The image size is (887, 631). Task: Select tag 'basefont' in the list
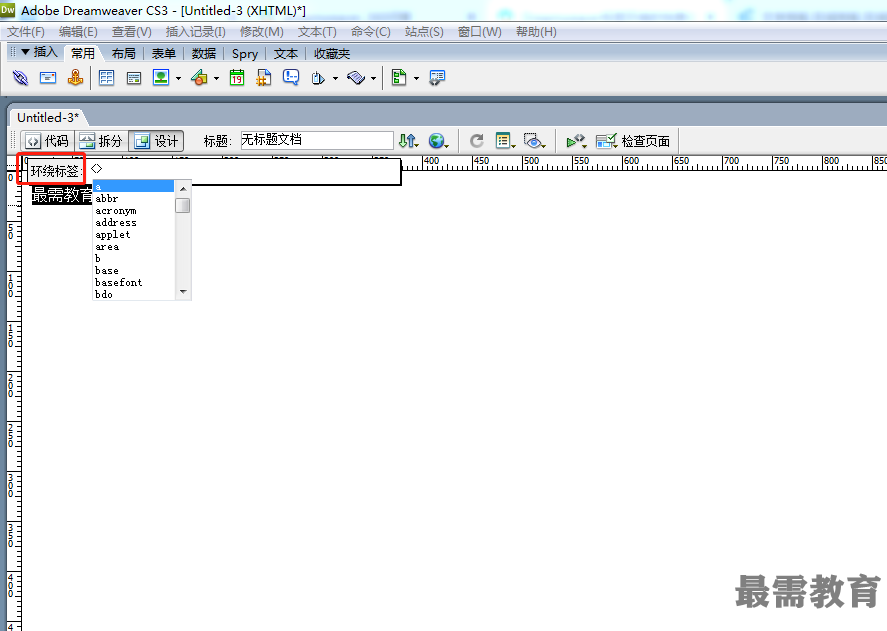tap(134, 282)
